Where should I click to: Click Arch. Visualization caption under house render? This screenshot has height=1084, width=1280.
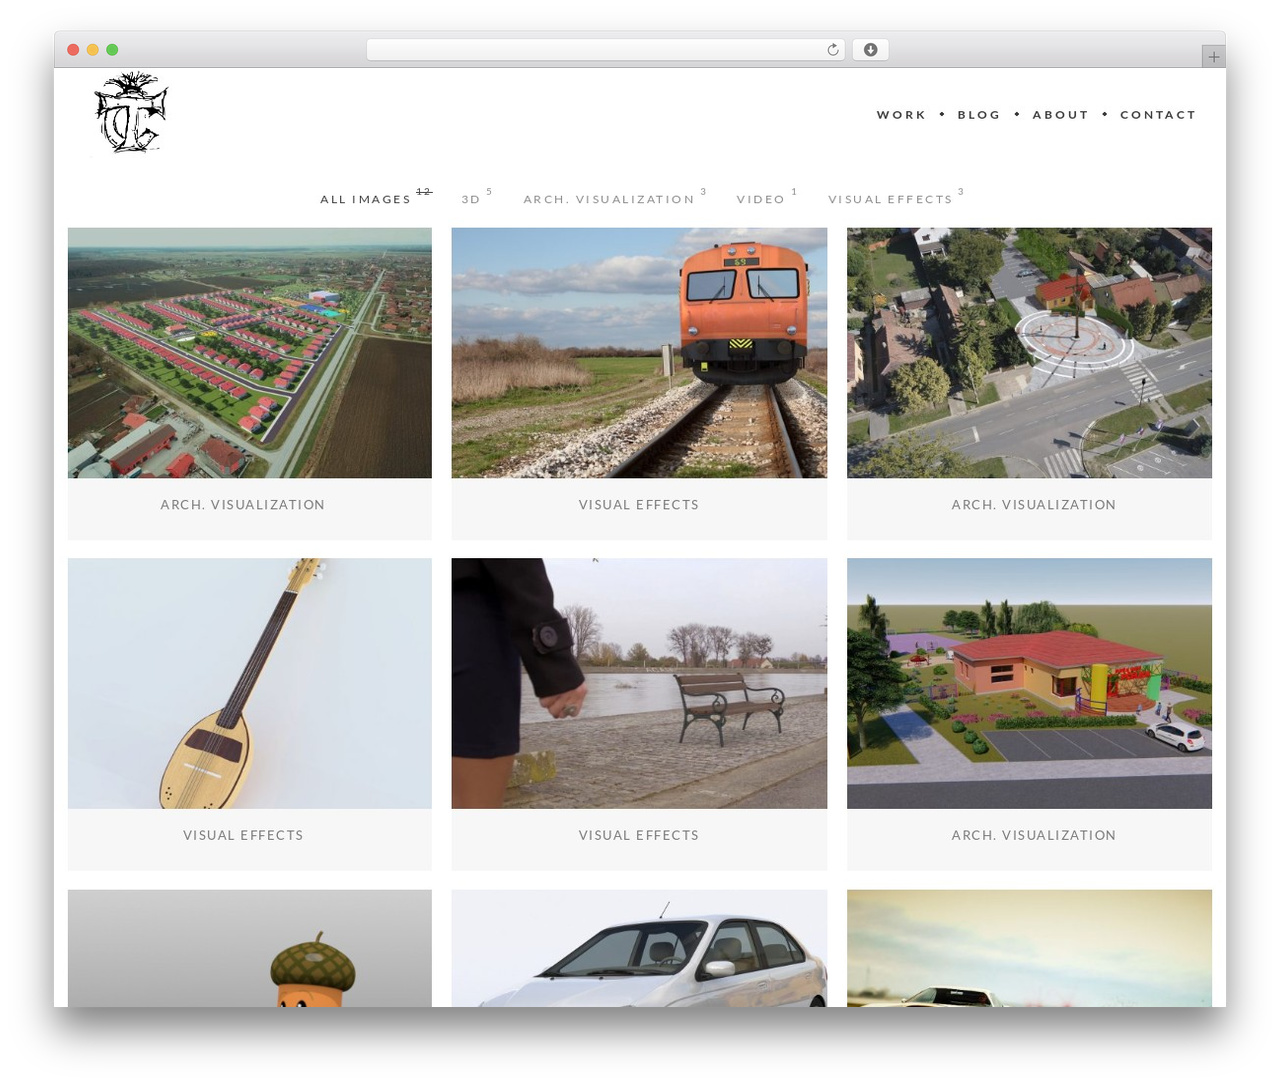point(1034,835)
